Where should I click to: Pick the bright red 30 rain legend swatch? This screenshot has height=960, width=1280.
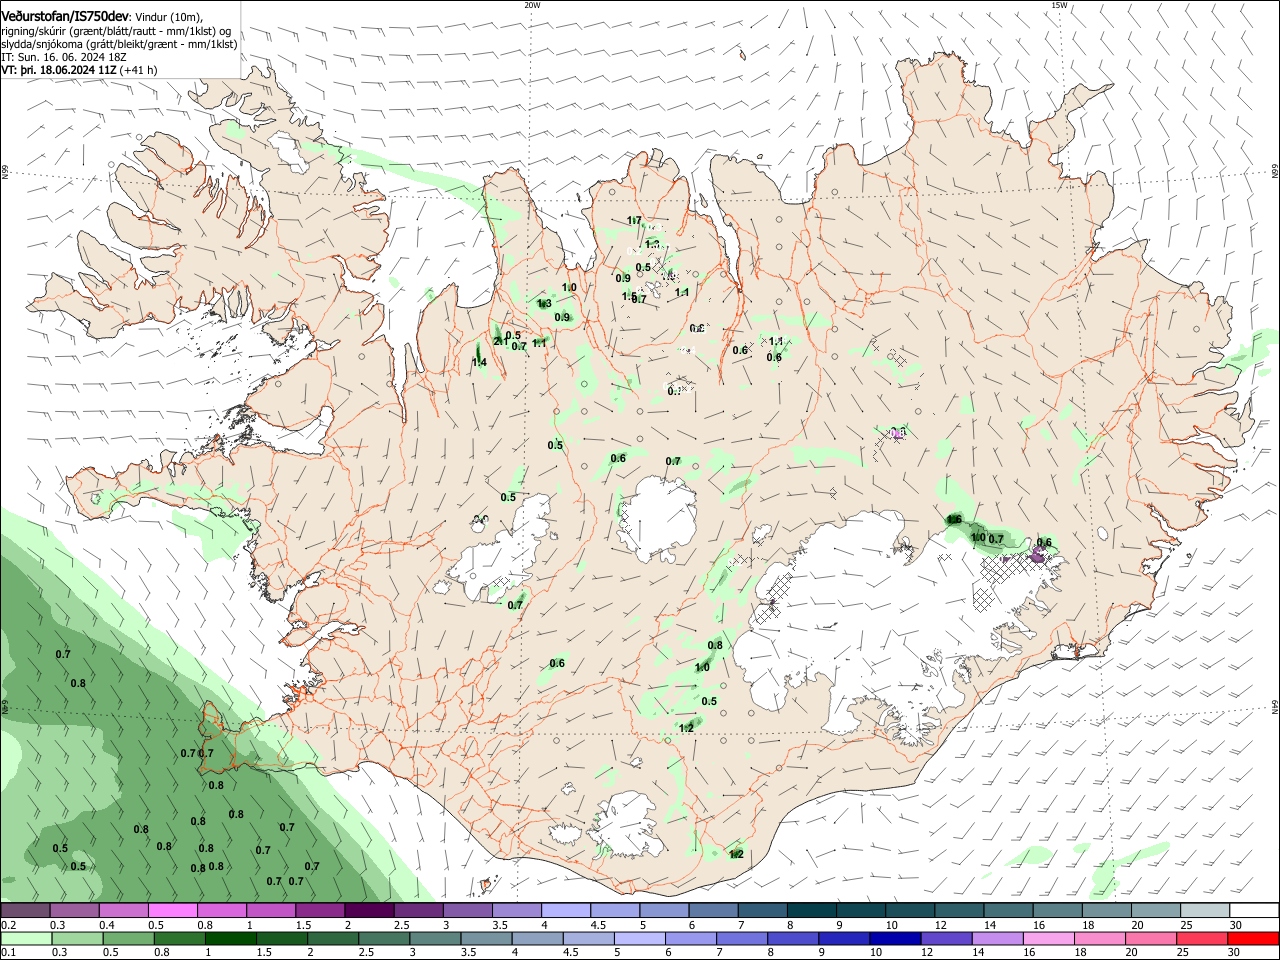point(1254,939)
